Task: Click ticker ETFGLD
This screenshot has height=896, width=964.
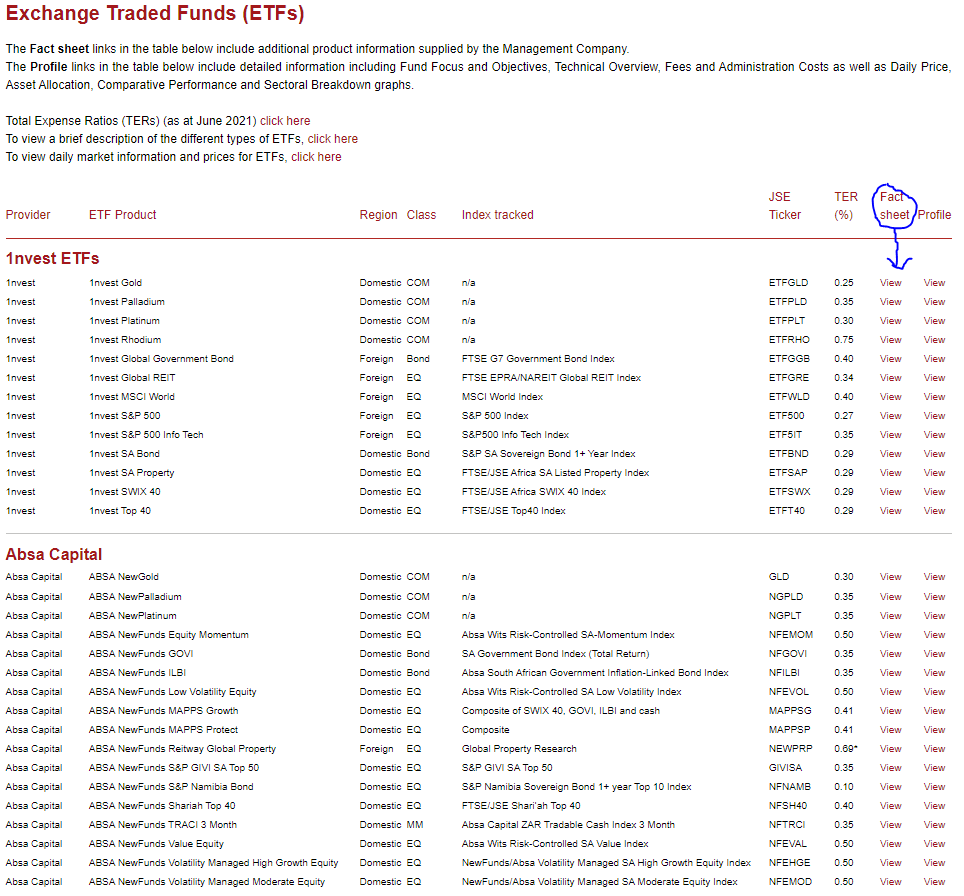Action: tap(788, 283)
